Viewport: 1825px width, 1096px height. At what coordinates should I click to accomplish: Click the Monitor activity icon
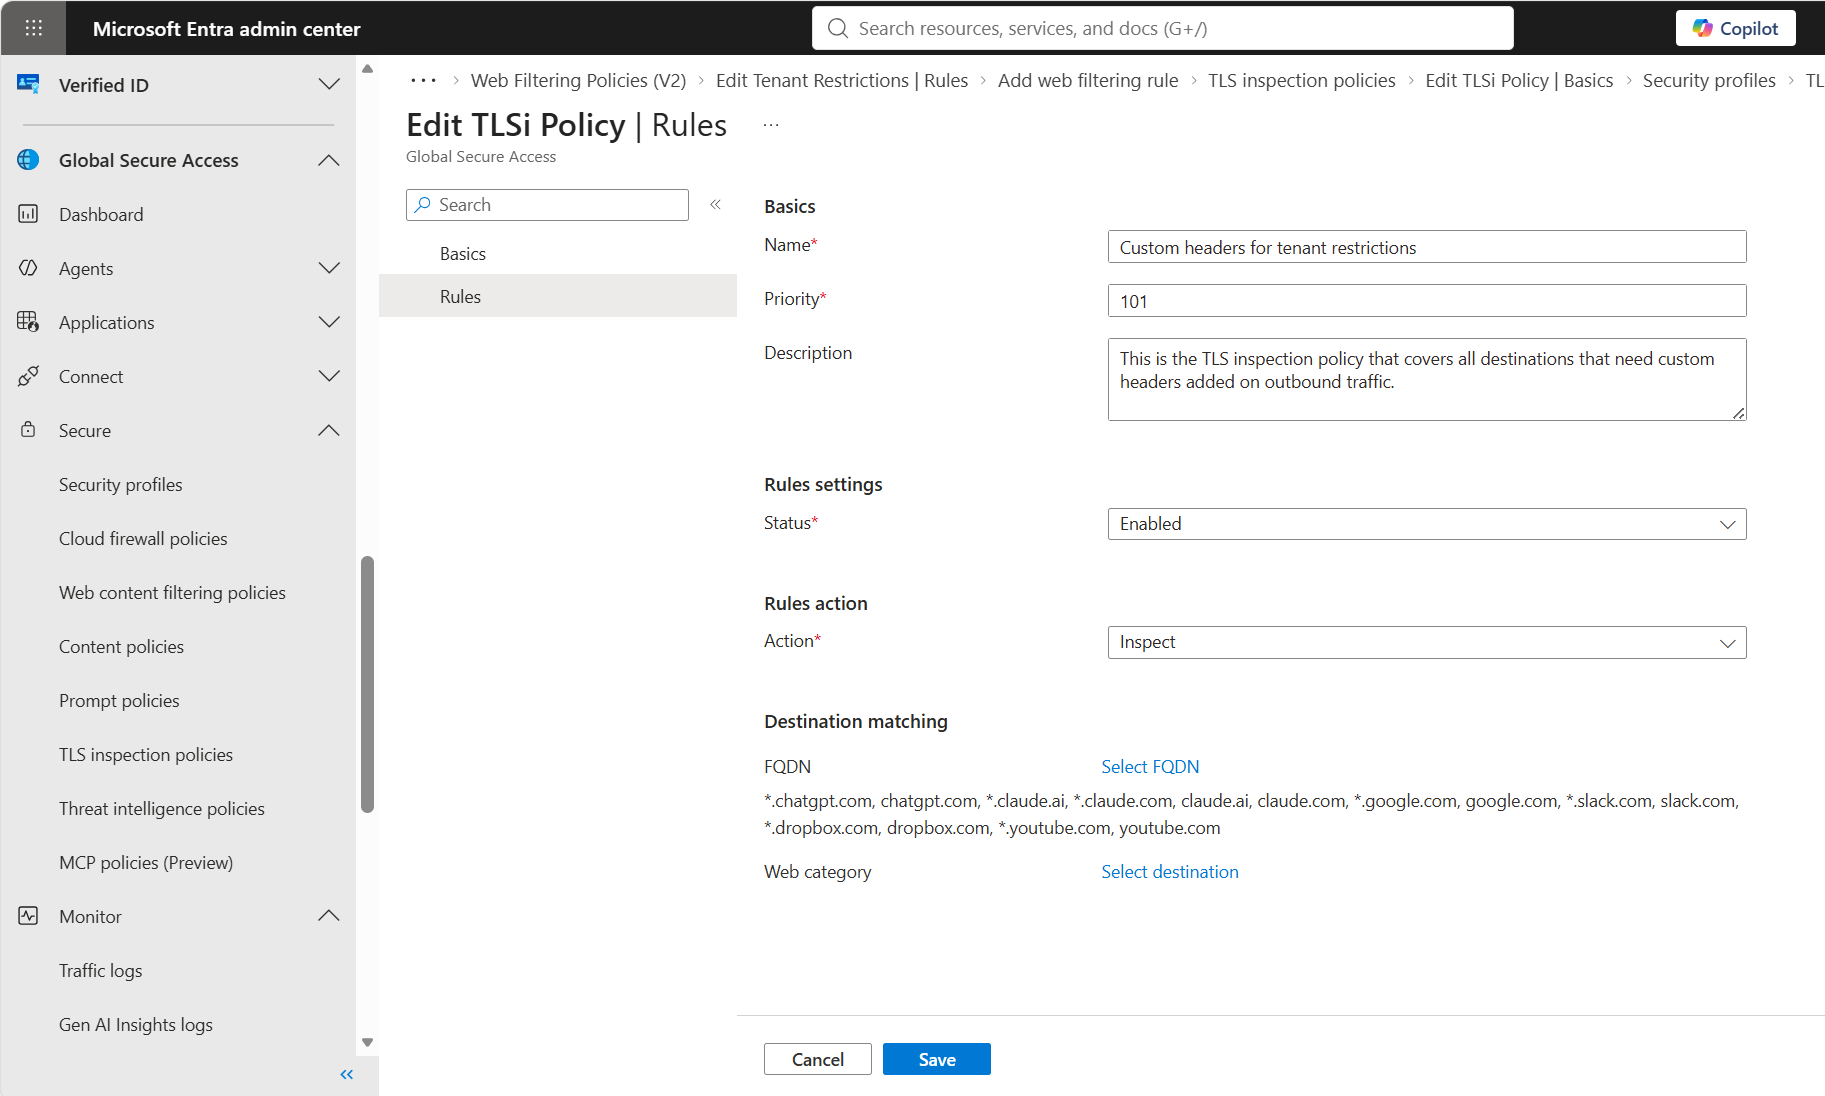point(28,916)
